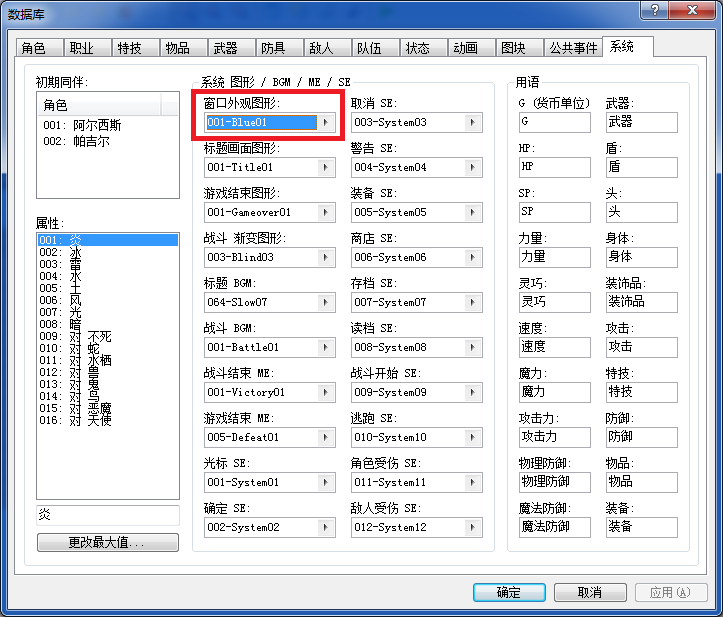The image size is (723, 617).
Task: Open the 确定 SE arrow for 002-System02
Action: coord(326,527)
